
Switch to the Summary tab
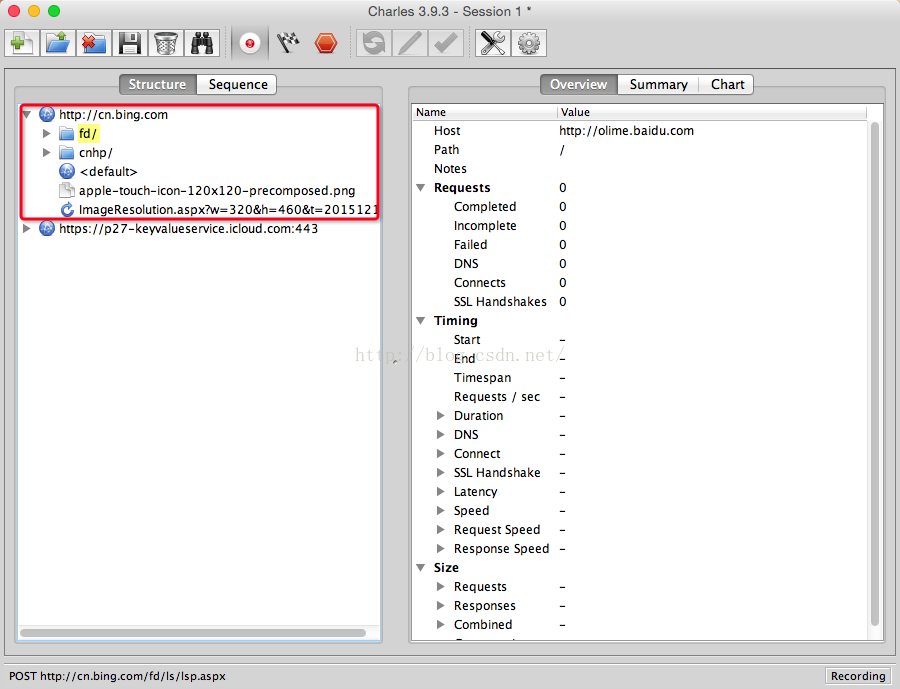[658, 84]
